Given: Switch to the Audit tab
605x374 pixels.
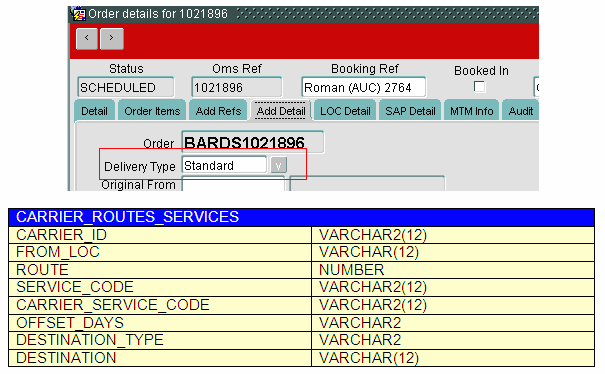Looking at the screenshot, I should pos(521,111).
